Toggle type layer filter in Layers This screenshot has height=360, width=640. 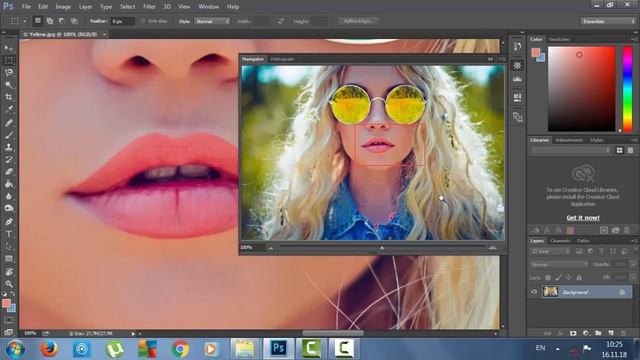click(601, 251)
